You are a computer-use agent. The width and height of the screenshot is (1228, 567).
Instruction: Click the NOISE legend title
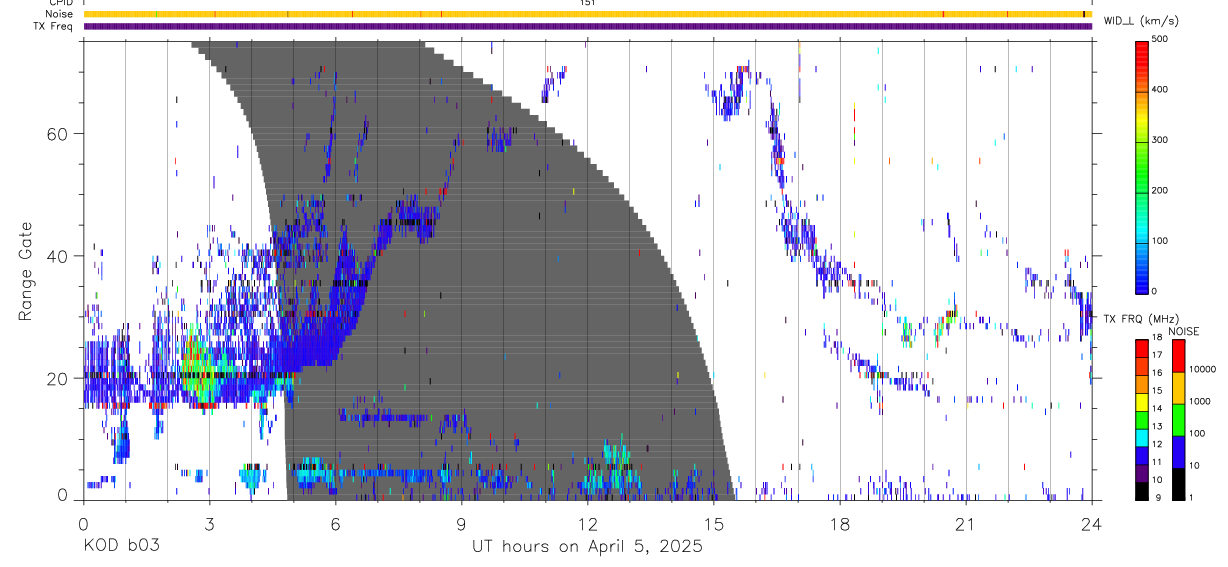(1184, 331)
